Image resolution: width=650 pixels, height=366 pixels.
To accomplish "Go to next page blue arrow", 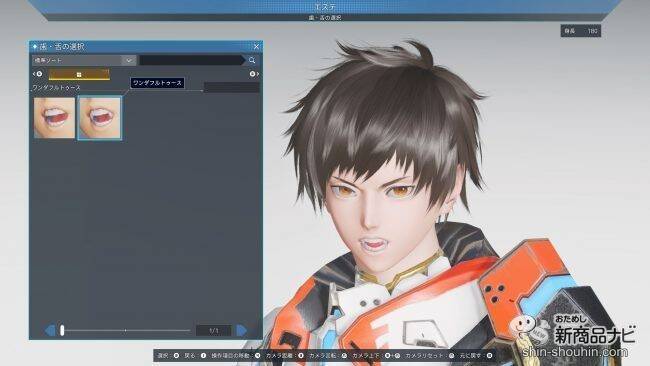I will click(x=242, y=330).
